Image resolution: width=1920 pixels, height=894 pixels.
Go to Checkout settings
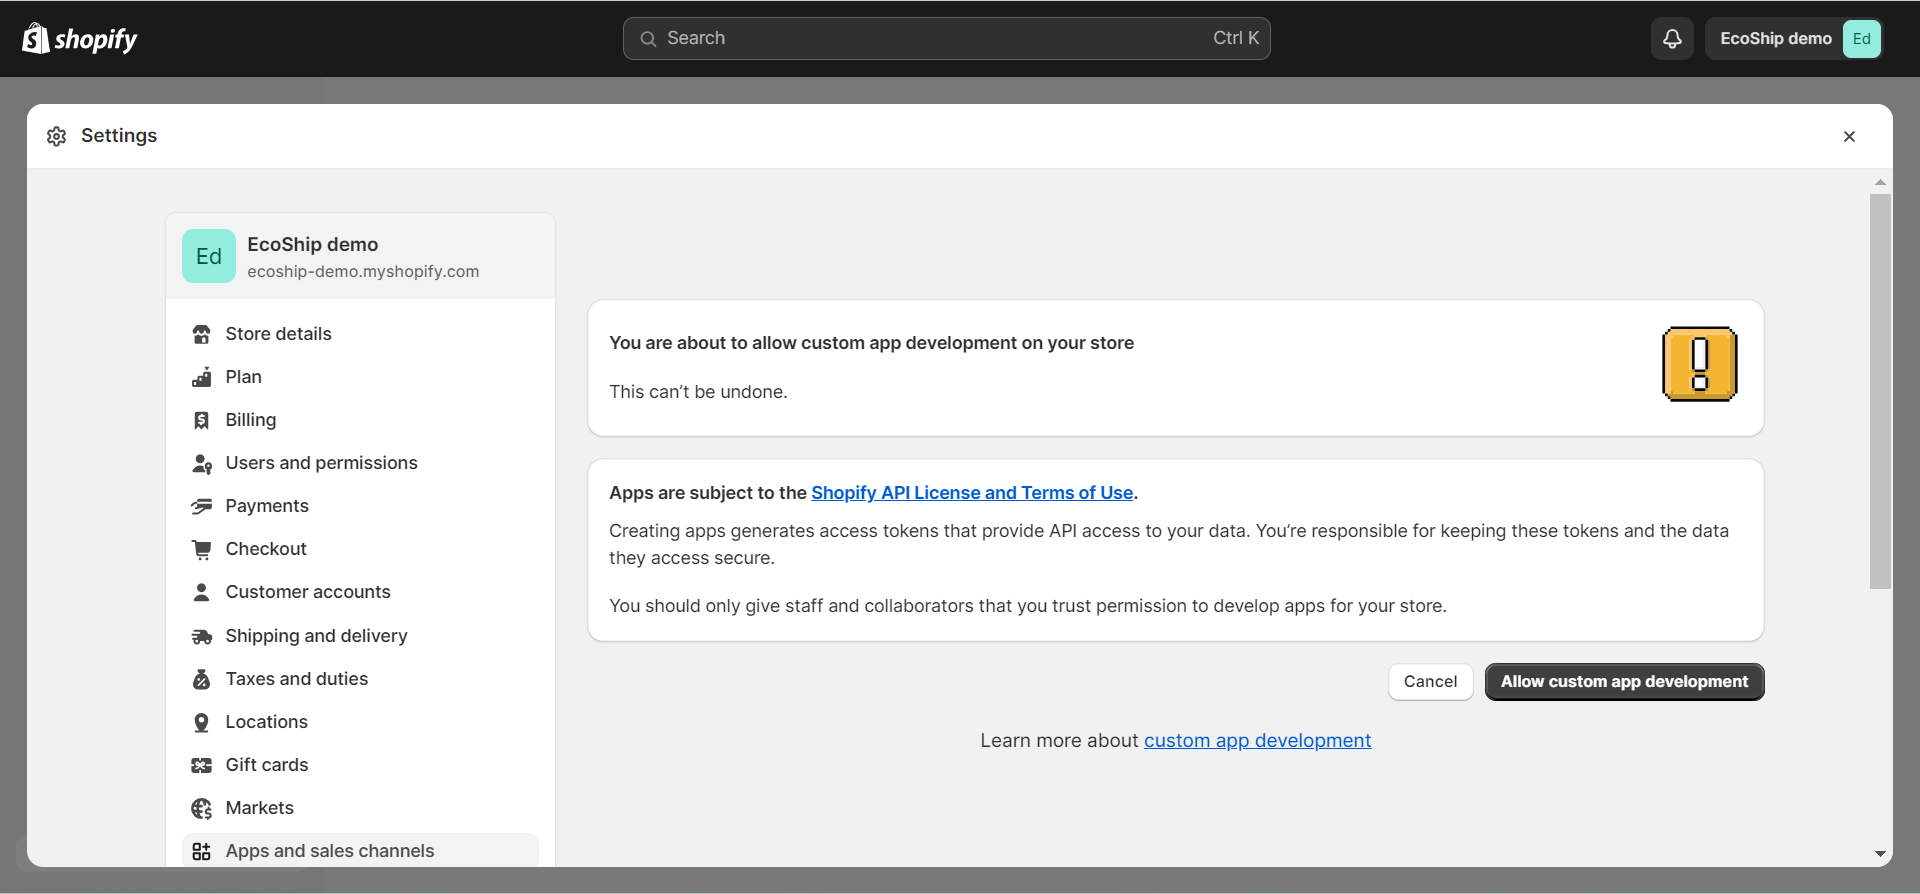[x=360, y=549]
